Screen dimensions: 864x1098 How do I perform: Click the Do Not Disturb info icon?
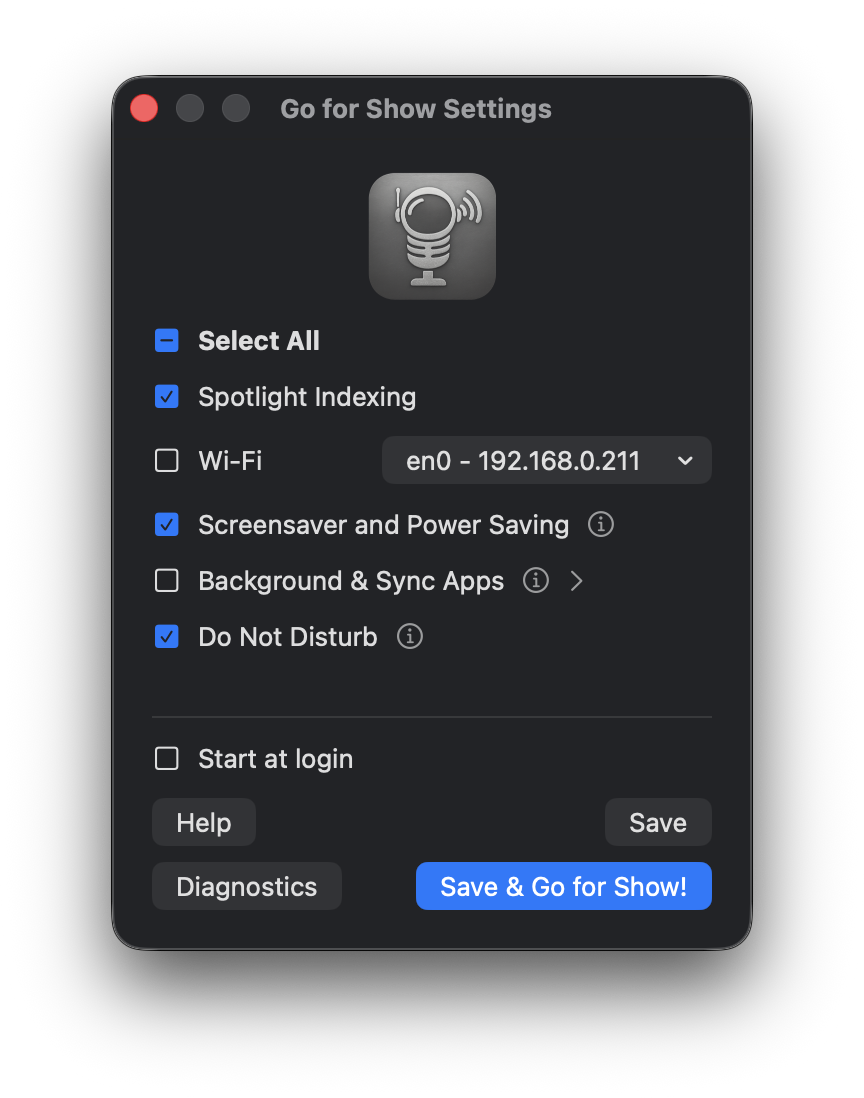[x=410, y=636]
